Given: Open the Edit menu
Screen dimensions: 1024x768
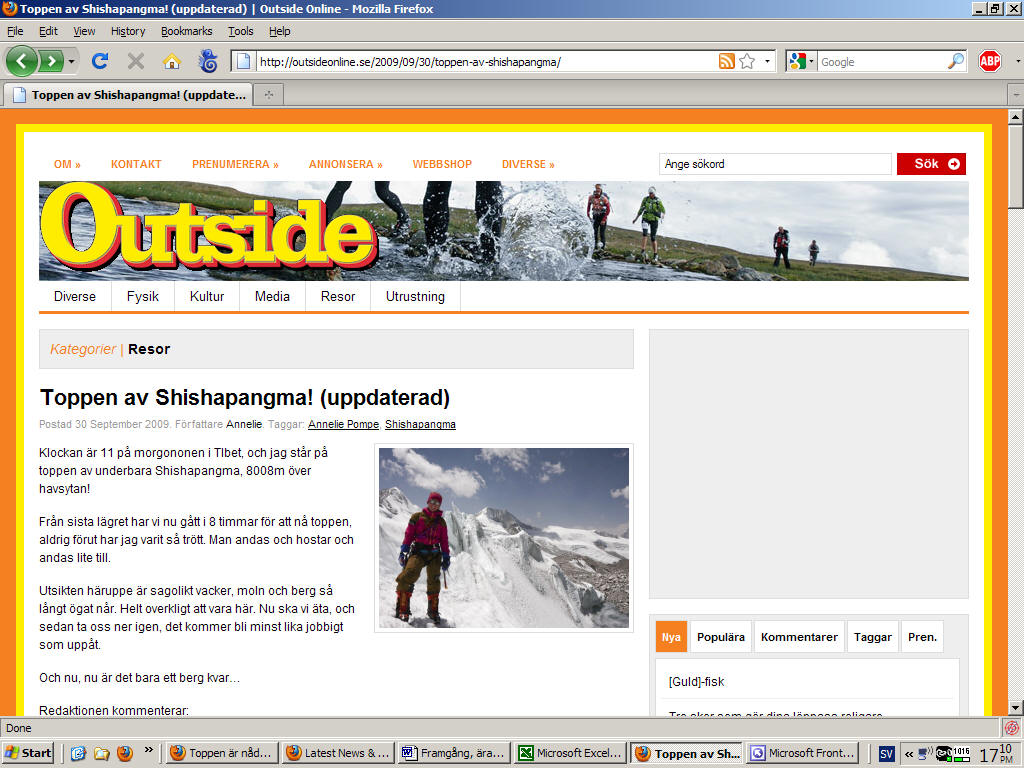Looking at the screenshot, I should pyautogui.click(x=48, y=31).
